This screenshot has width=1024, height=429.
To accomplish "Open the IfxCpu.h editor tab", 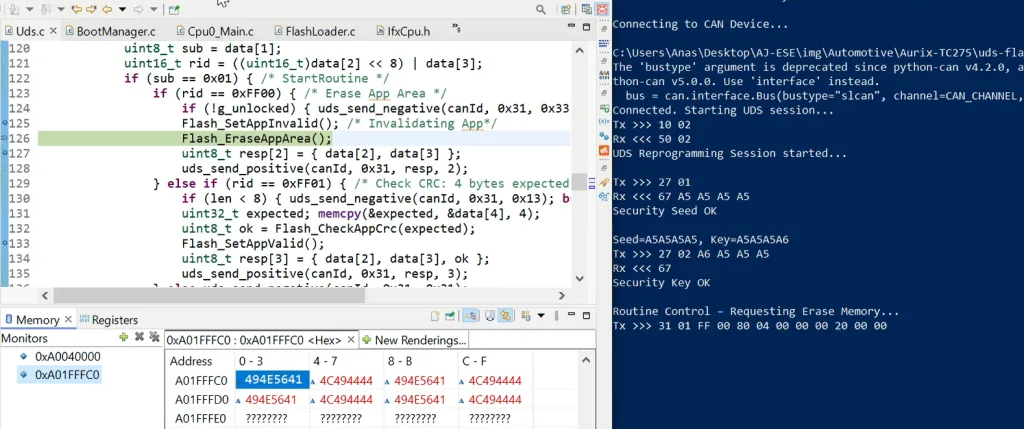I will pos(406,31).
